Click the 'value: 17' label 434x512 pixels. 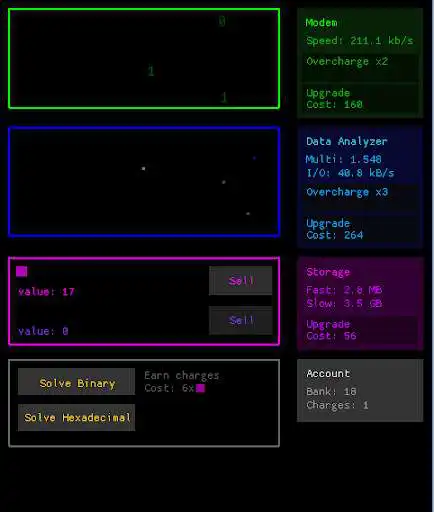tap(46, 292)
